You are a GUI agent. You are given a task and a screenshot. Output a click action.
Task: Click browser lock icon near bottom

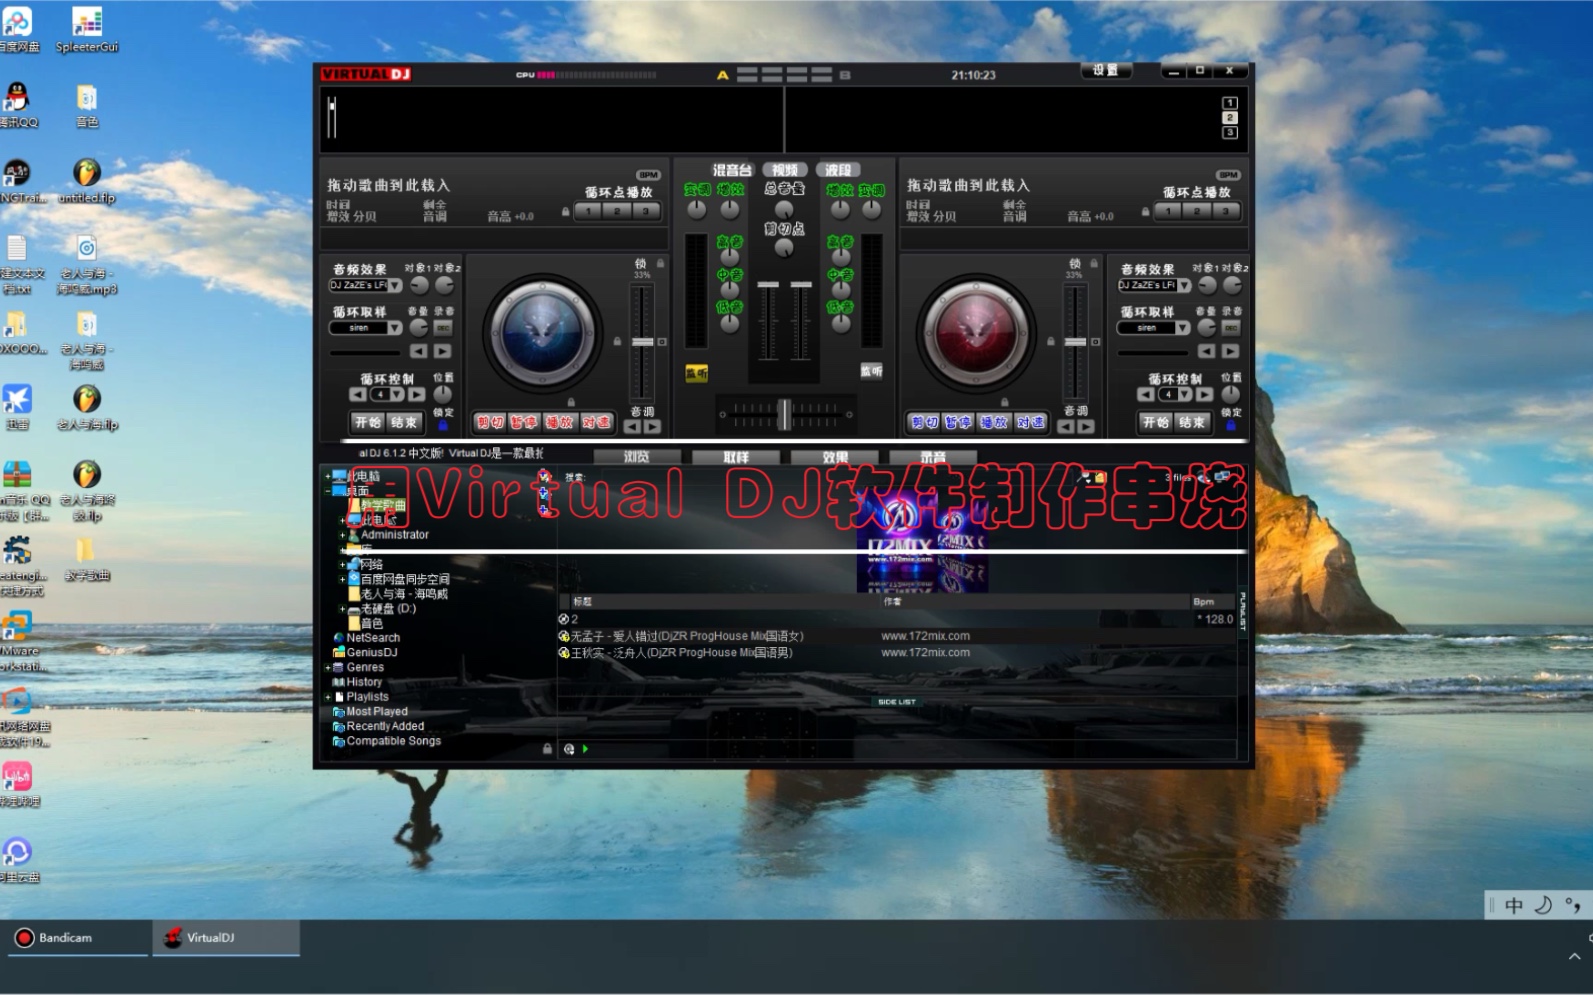pyautogui.click(x=547, y=749)
